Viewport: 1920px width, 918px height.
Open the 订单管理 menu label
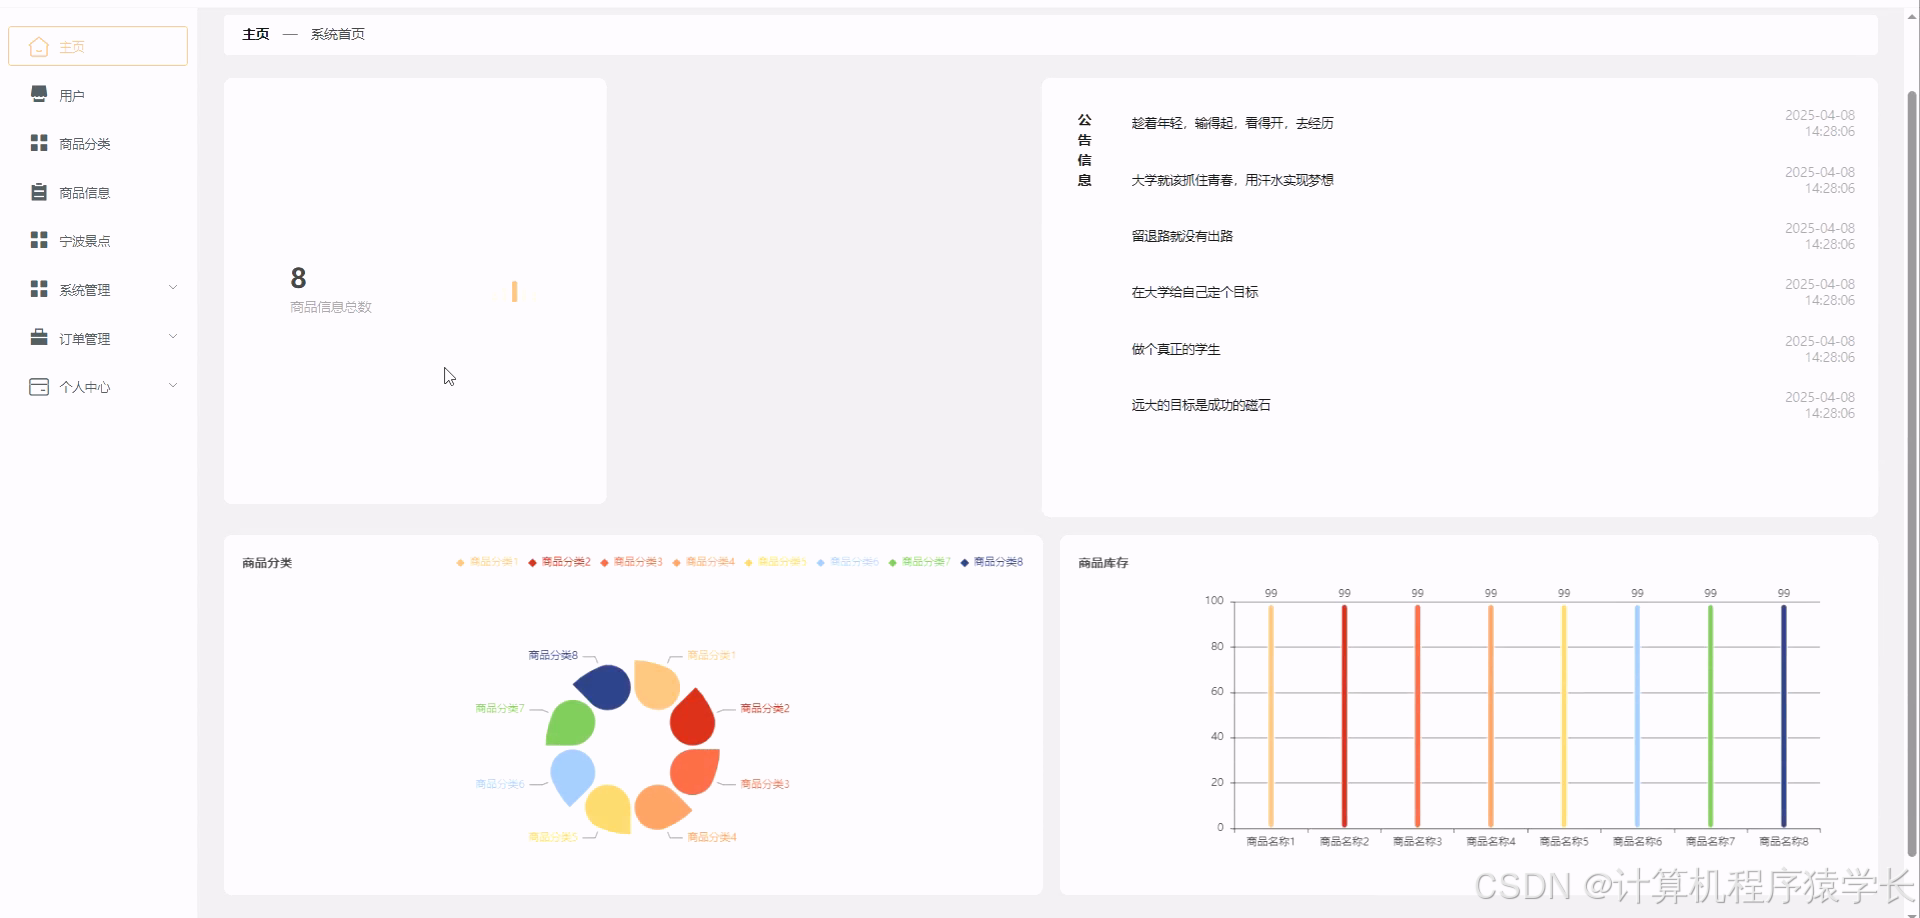pos(85,339)
